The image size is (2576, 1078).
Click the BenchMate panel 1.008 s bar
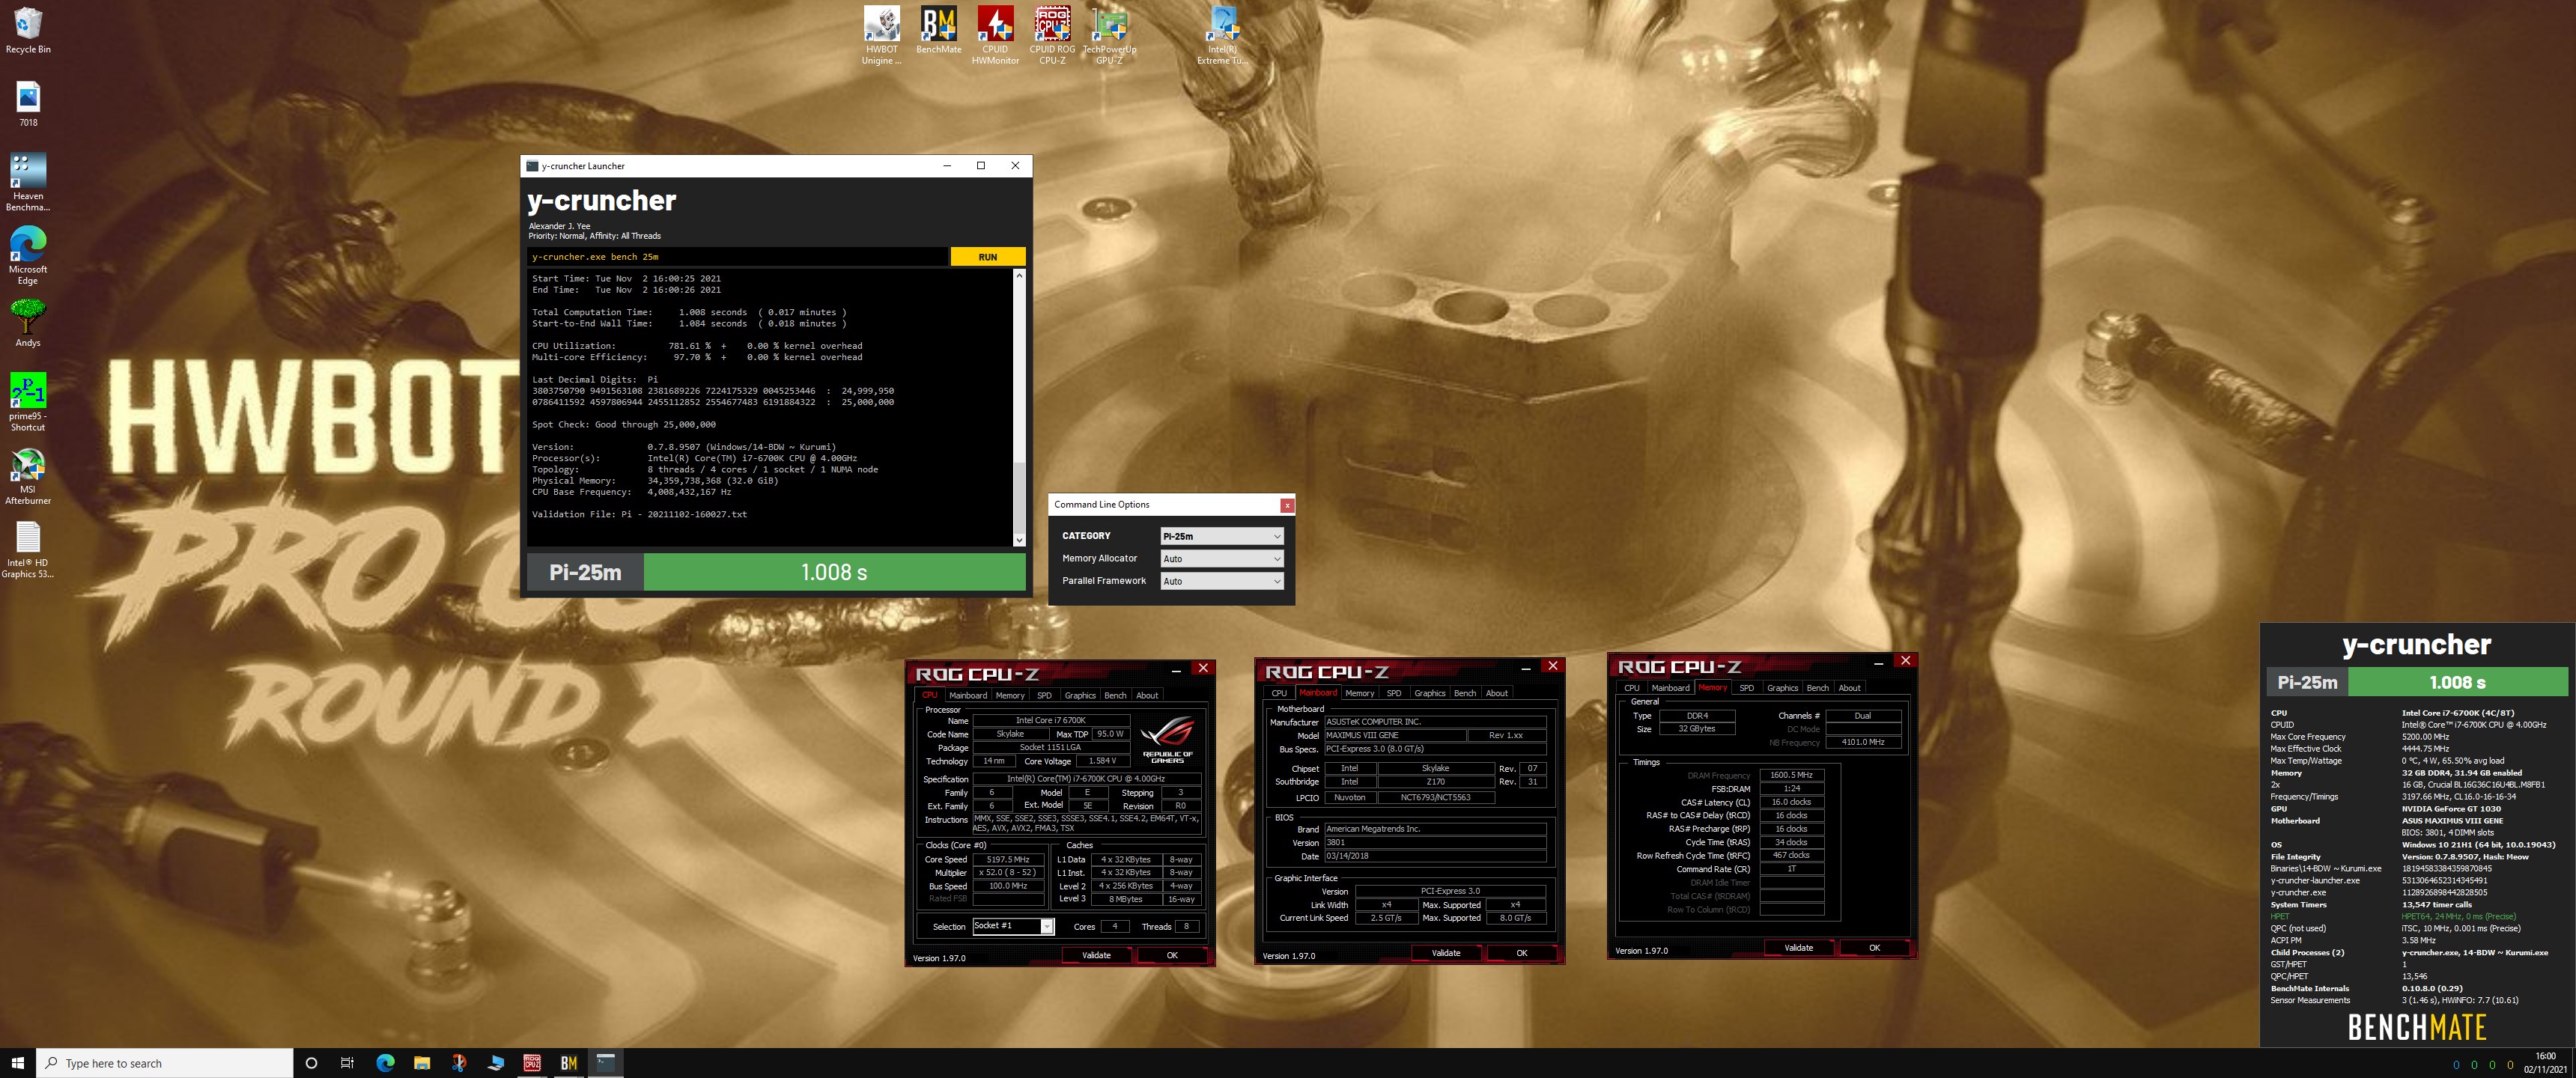2457,682
